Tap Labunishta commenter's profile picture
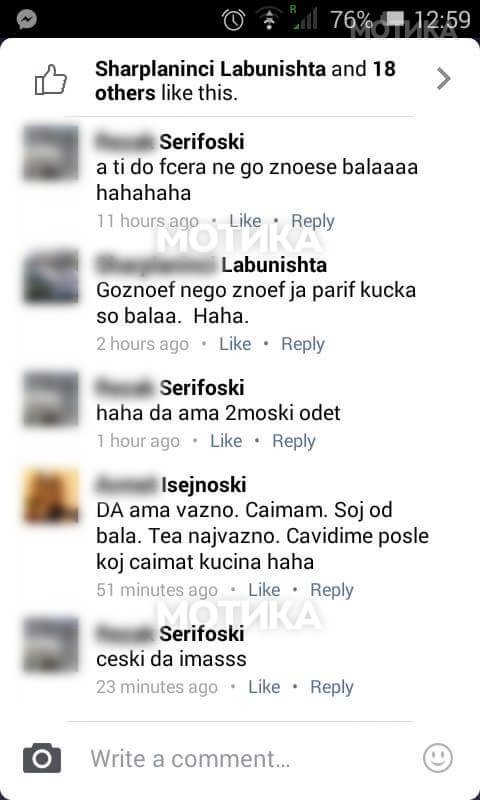The image size is (480, 800). tap(51, 276)
